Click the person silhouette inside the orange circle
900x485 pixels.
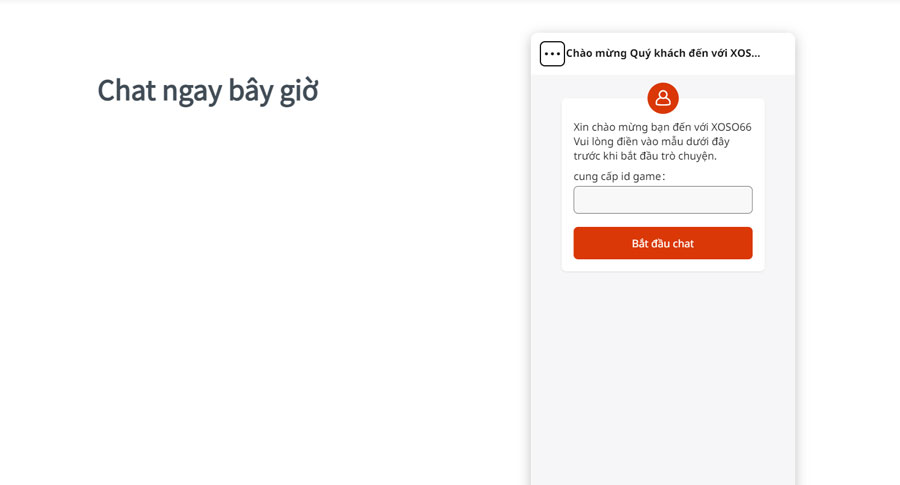click(x=663, y=98)
